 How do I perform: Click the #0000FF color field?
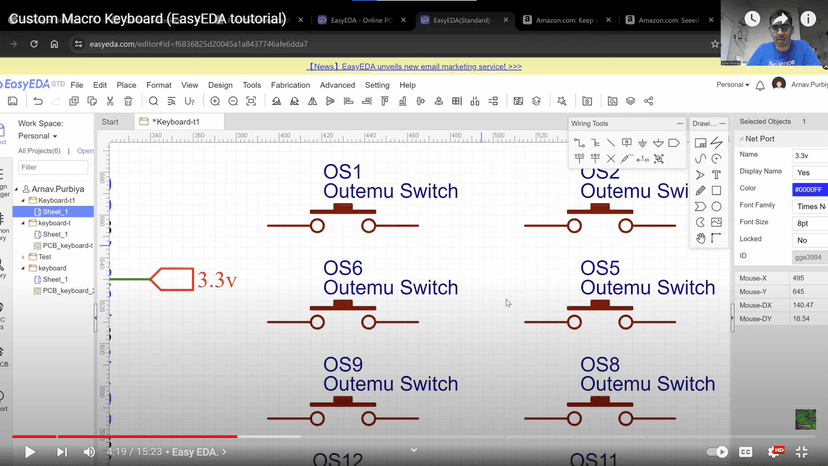(809, 189)
